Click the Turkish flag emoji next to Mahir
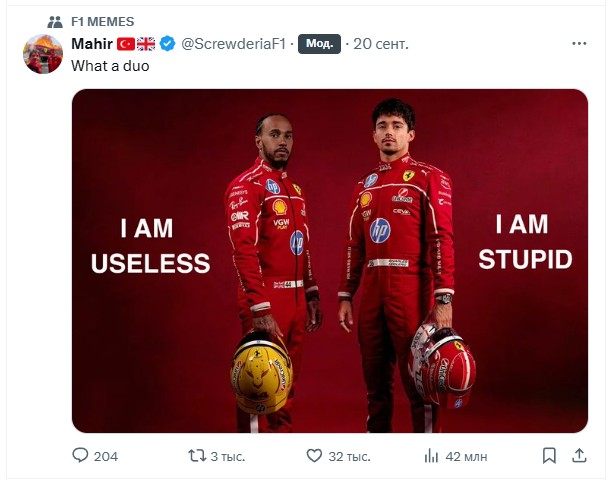608x480 pixels. coord(126,44)
